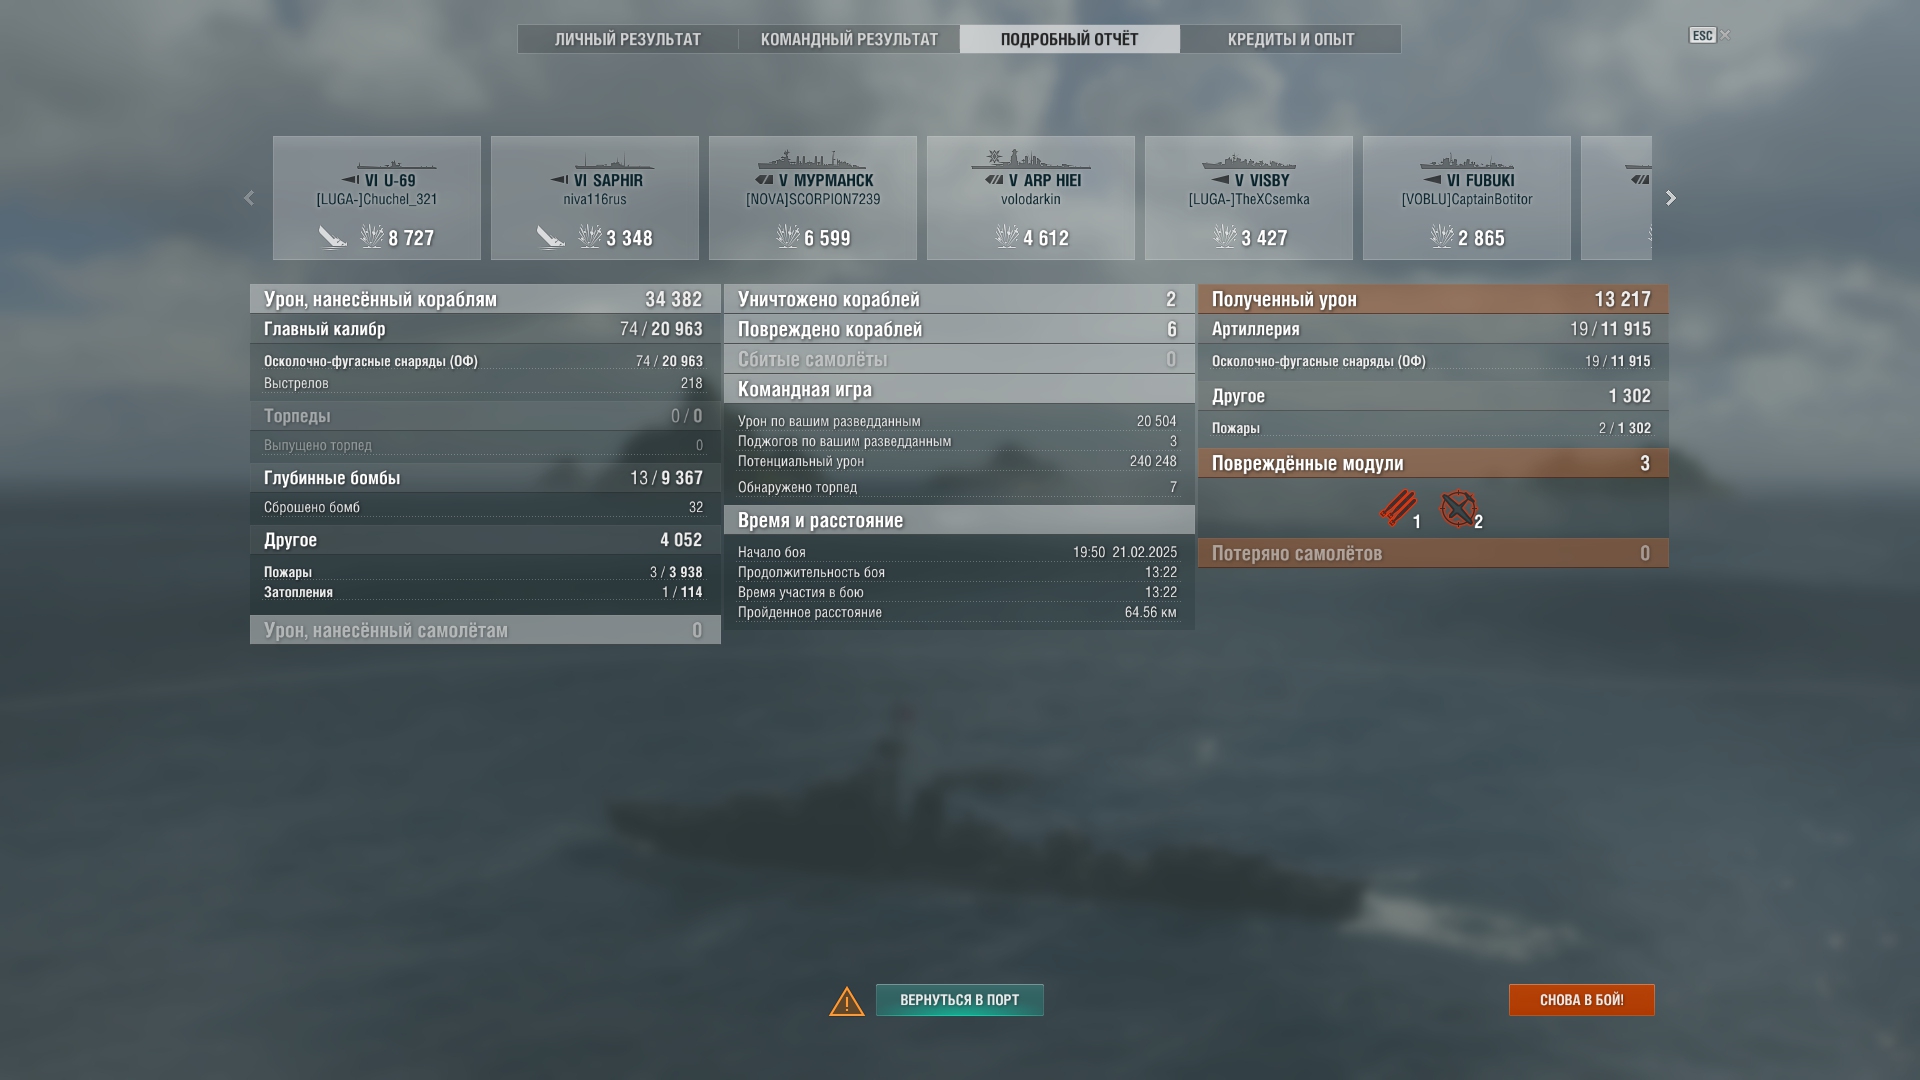
Task: Open the Кредиты и опыт tab
Action: pyautogui.click(x=1291, y=39)
